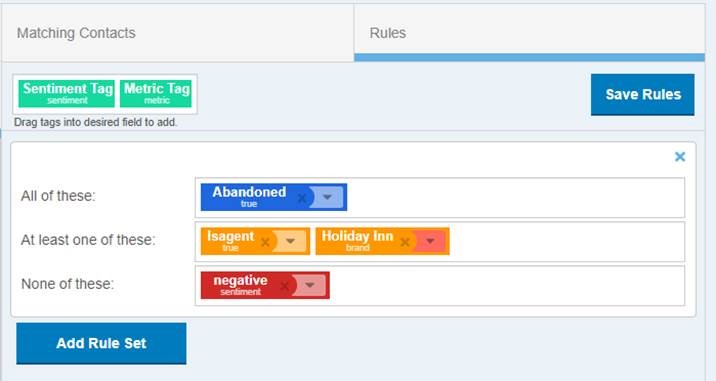716x381 pixels.
Task: Remove the negative sentiment tag via x
Action: pyautogui.click(x=284, y=286)
